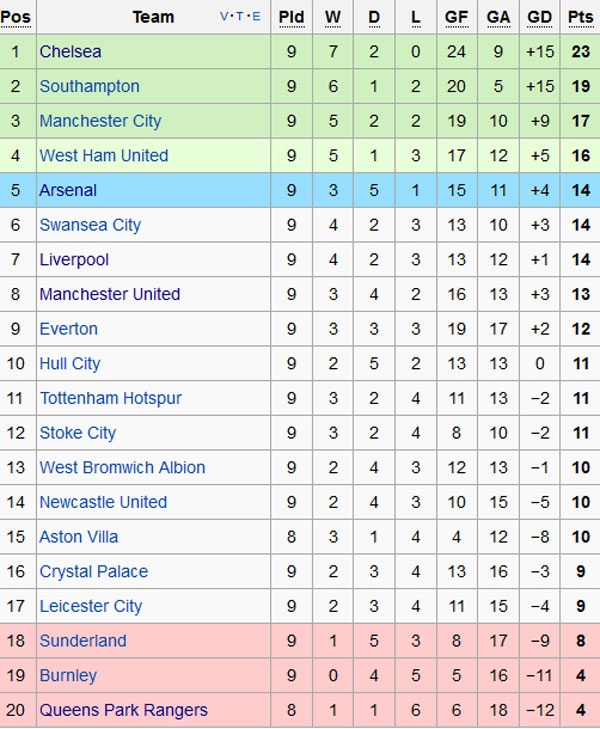Click the Newcastle United link
The width and height of the screenshot is (600, 729).
103,502
